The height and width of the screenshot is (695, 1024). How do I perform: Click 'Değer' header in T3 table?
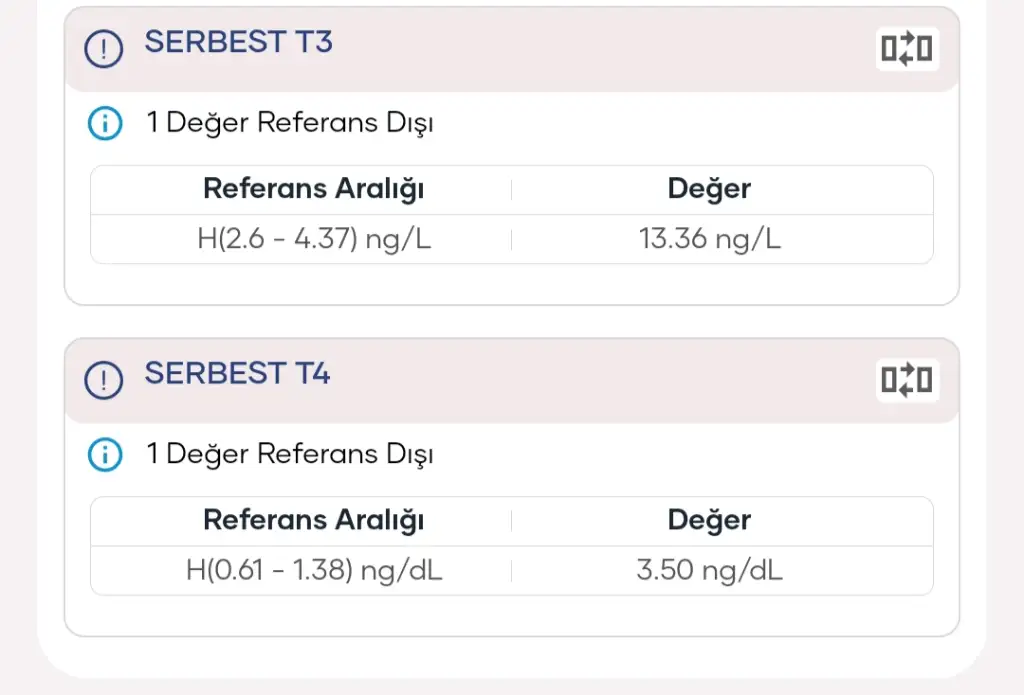tap(709, 188)
